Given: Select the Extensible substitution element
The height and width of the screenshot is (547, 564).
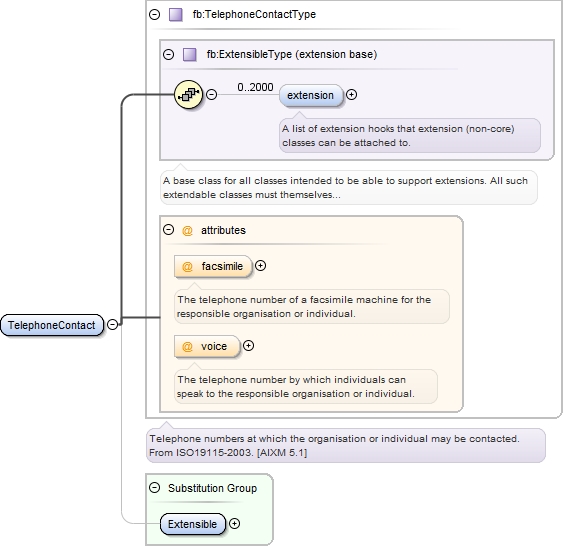Looking at the screenshot, I should pos(193,524).
